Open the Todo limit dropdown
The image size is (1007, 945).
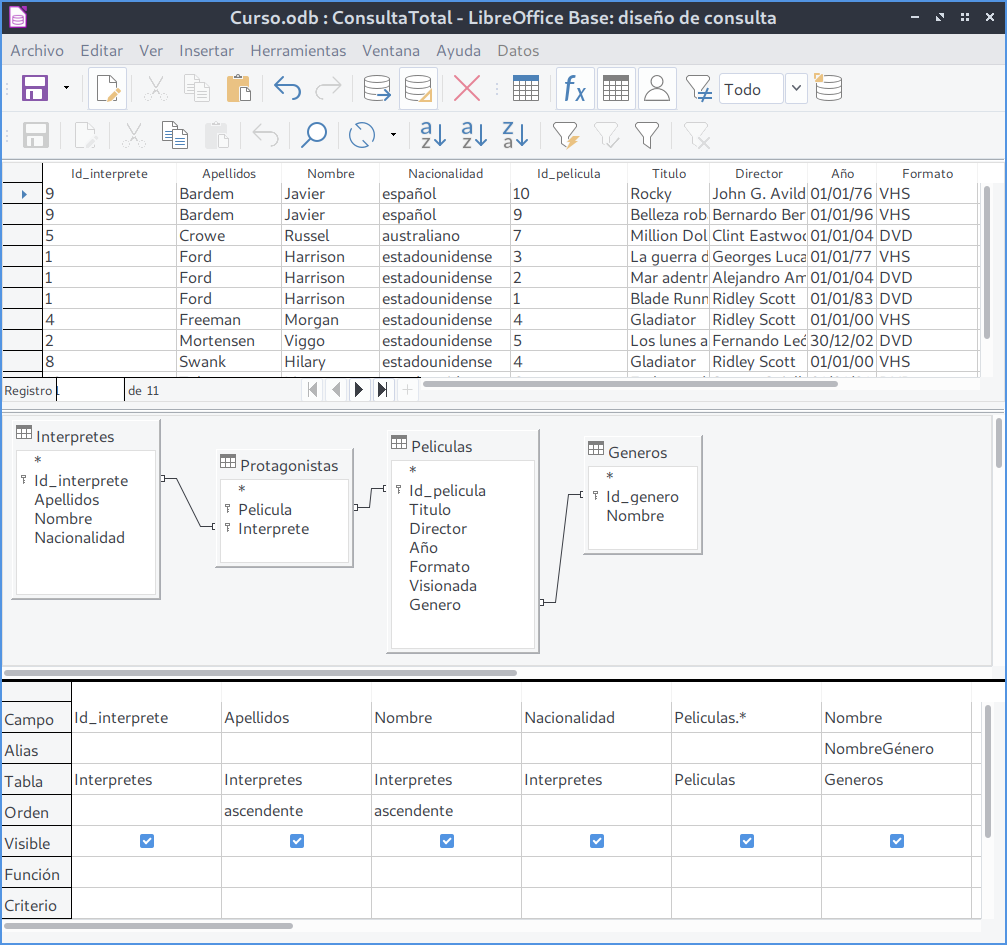coord(796,89)
